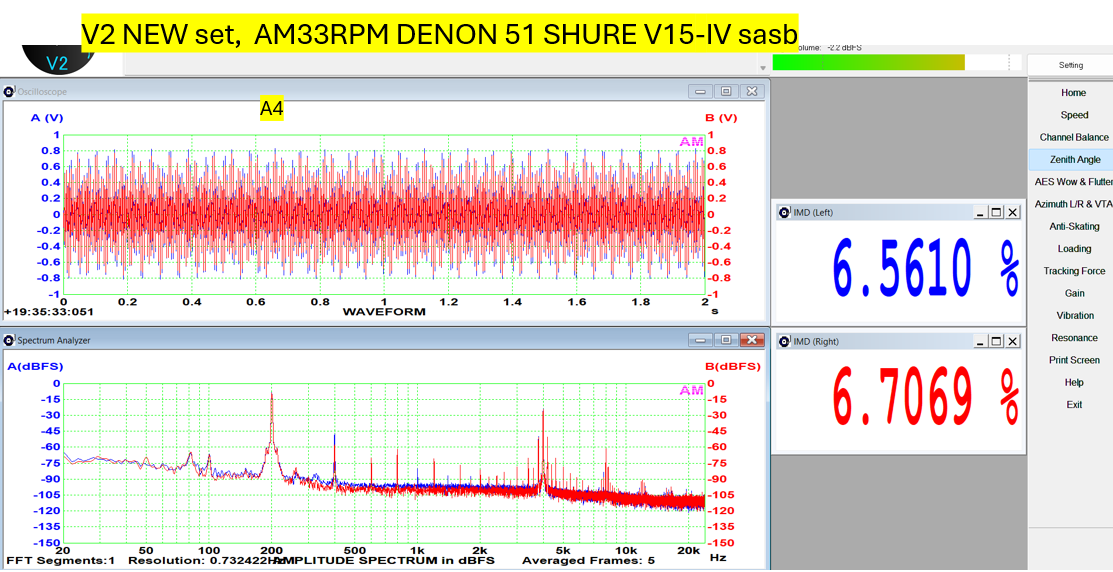This screenshot has height=572, width=1113.
Task: Click the FFT Segments:1 status text
Action: point(59,561)
